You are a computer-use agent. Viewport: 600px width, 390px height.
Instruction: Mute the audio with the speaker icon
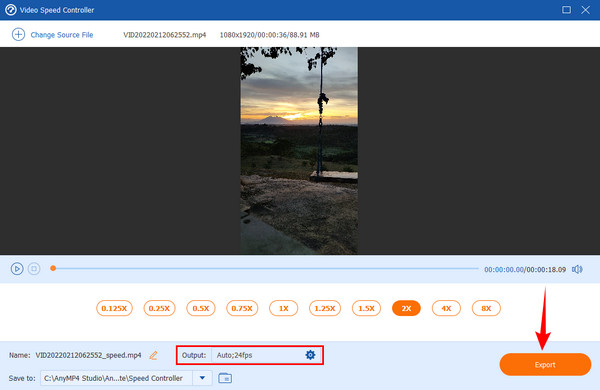577,269
